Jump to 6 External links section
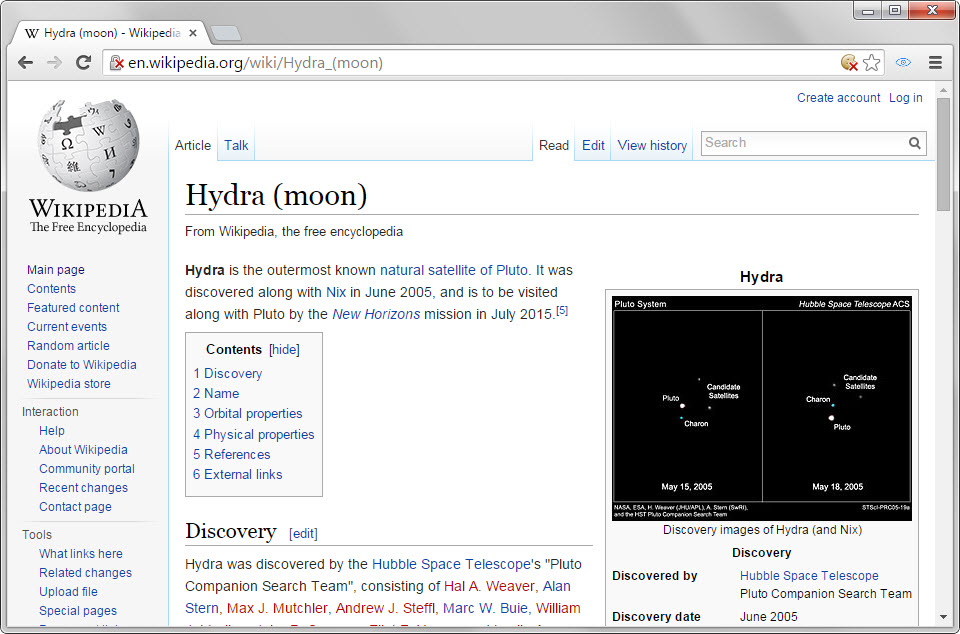Screen dimensions: 960x634 [x=238, y=475]
